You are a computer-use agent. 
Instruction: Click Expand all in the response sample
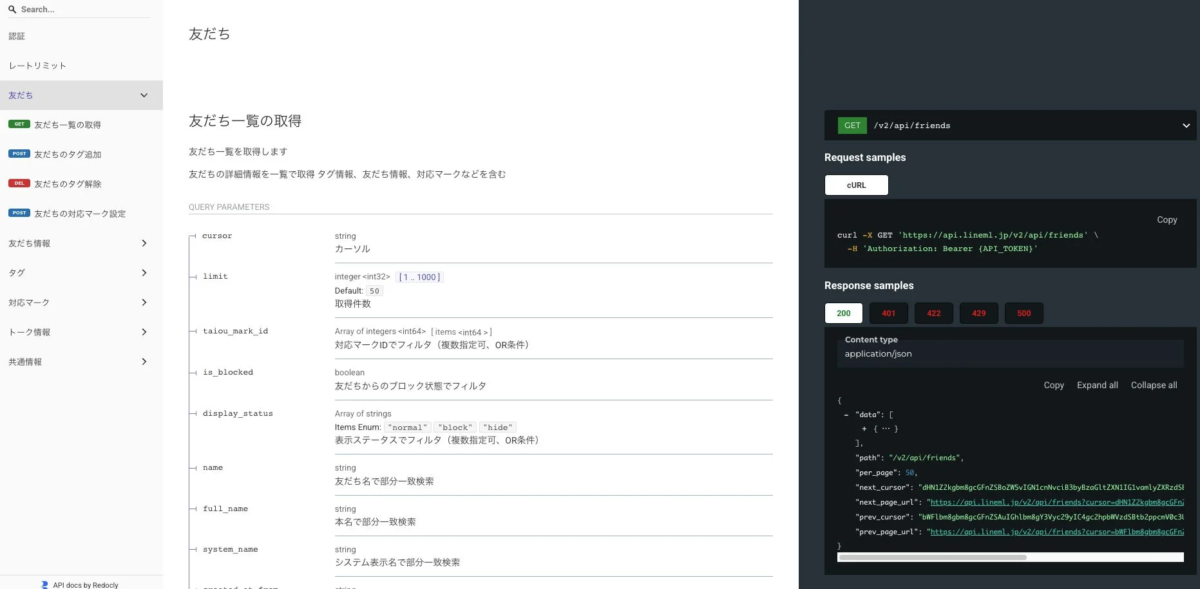[1099, 384]
